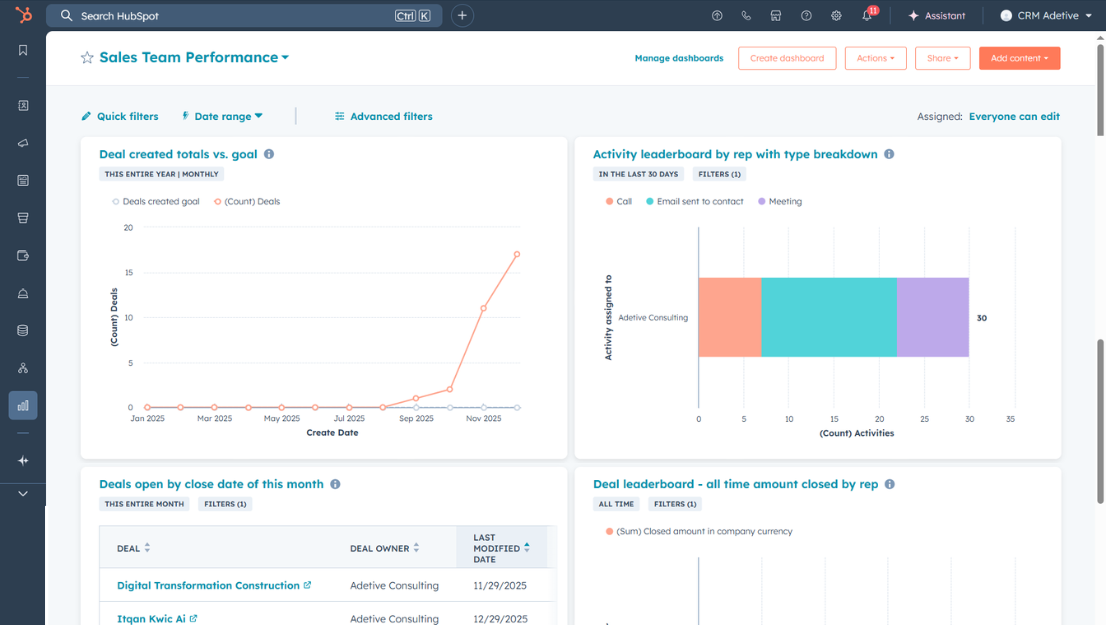Click the Create dashboard button

[787, 58]
